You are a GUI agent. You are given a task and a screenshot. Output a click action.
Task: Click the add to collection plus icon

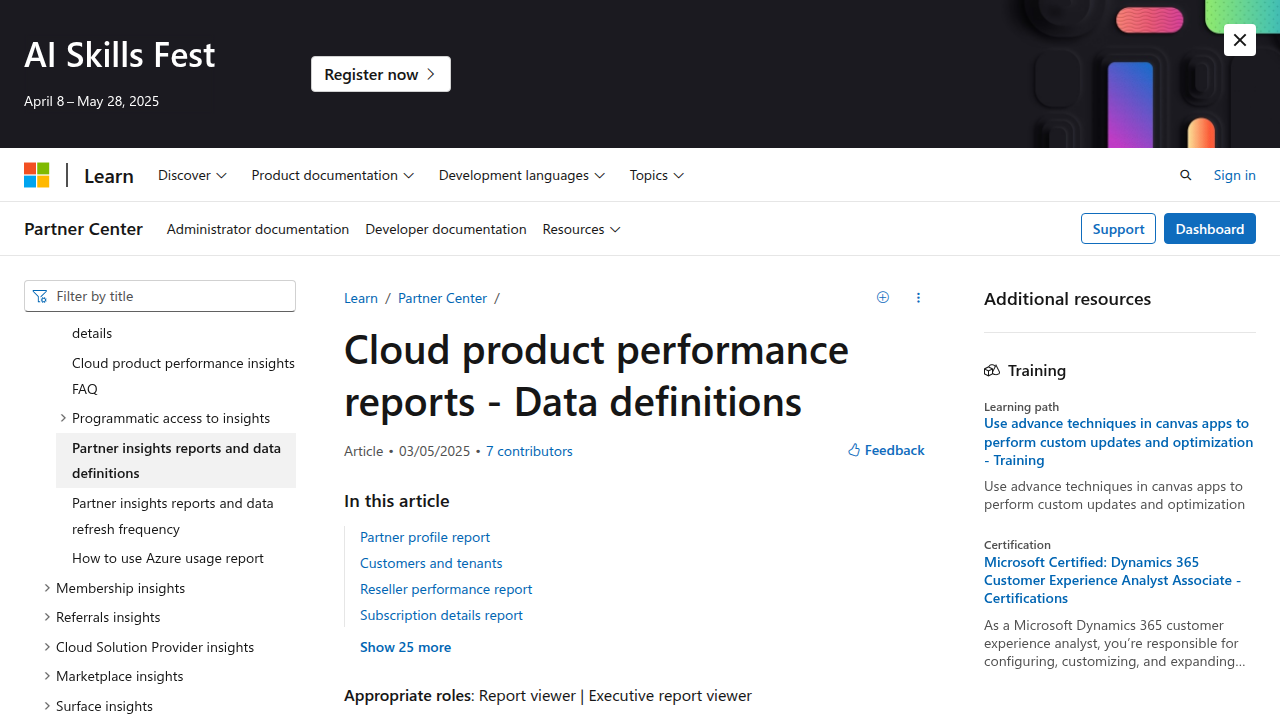pos(883,297)
